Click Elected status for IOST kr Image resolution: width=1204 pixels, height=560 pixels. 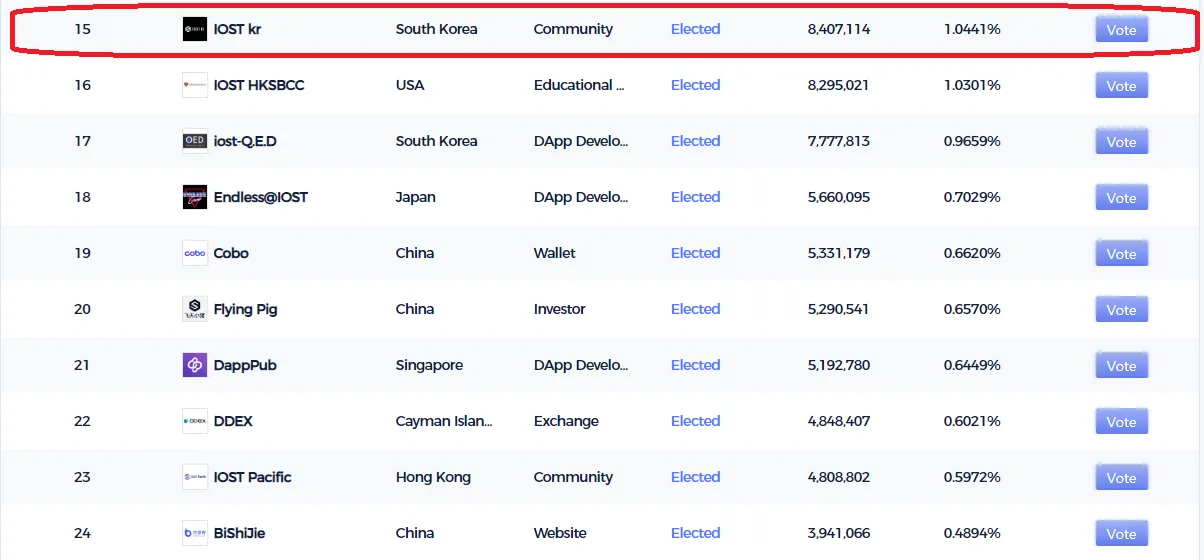coord(695,29)
